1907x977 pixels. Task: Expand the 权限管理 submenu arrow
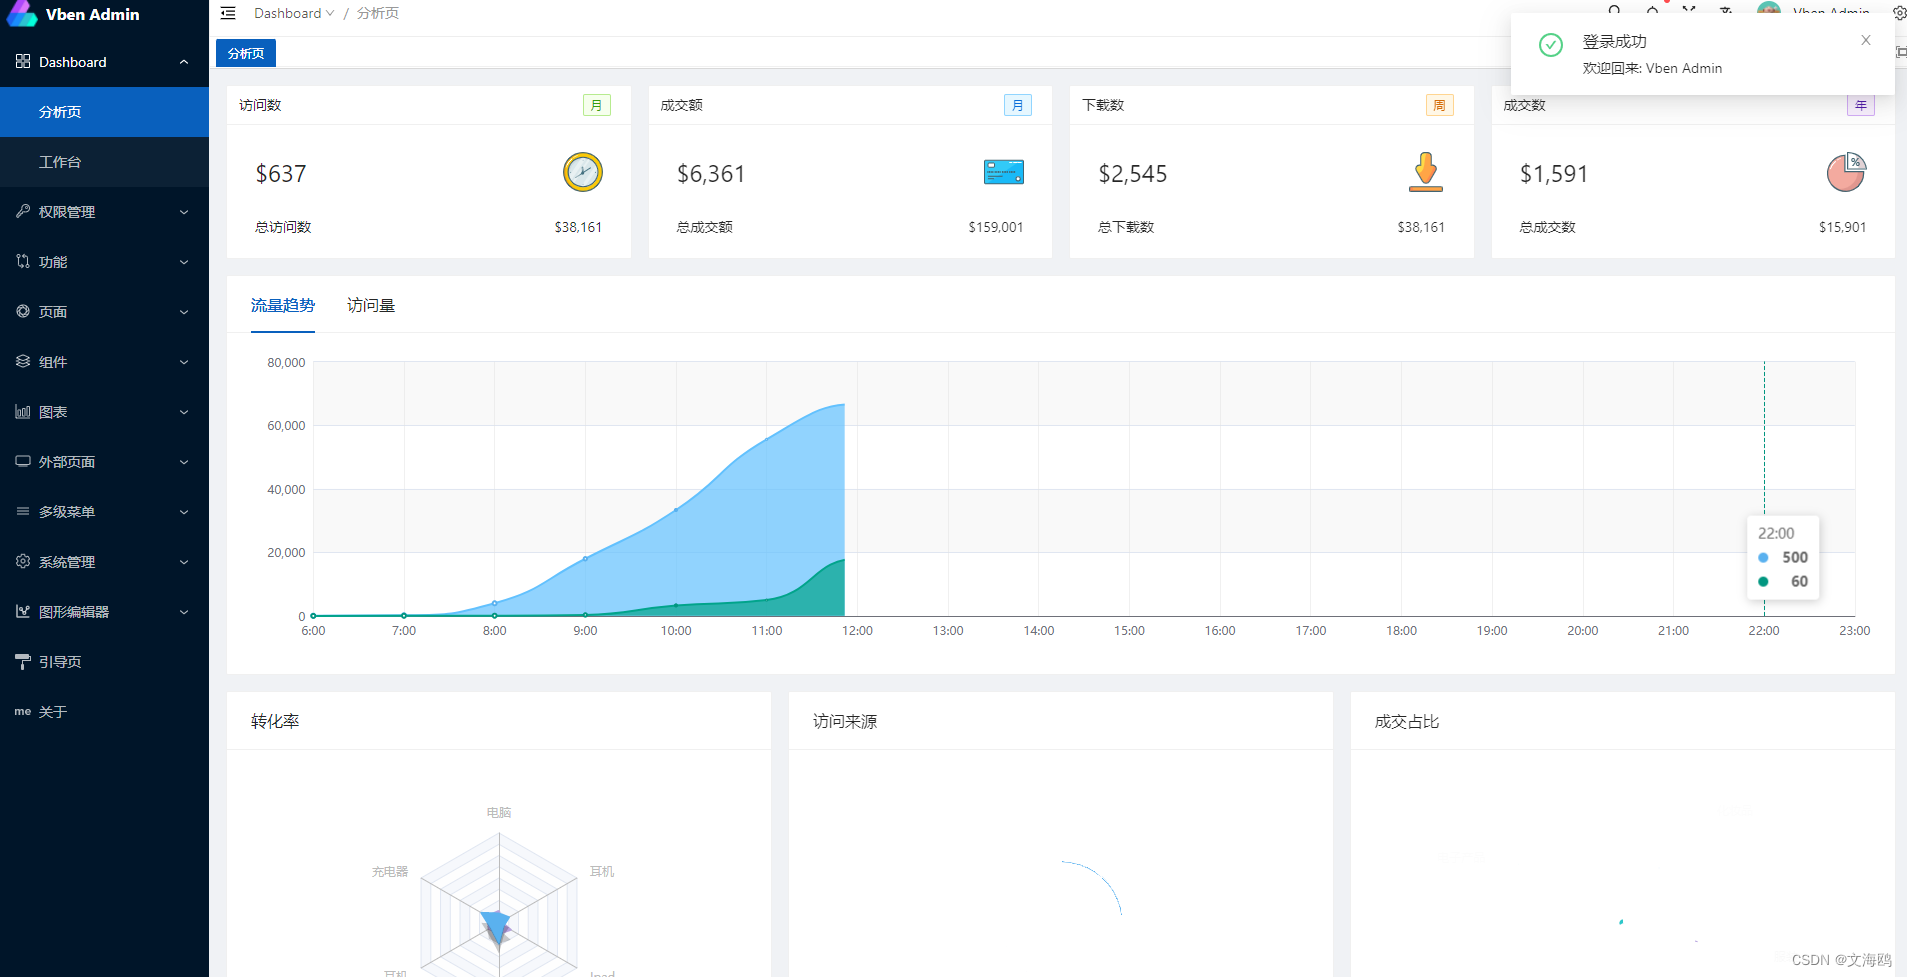pos(184,212)
